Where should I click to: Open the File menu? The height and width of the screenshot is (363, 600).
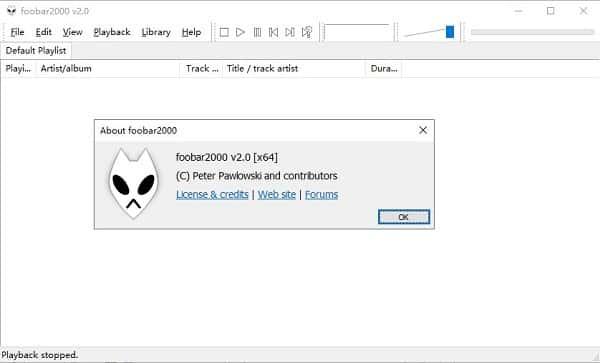pos(17,32)
